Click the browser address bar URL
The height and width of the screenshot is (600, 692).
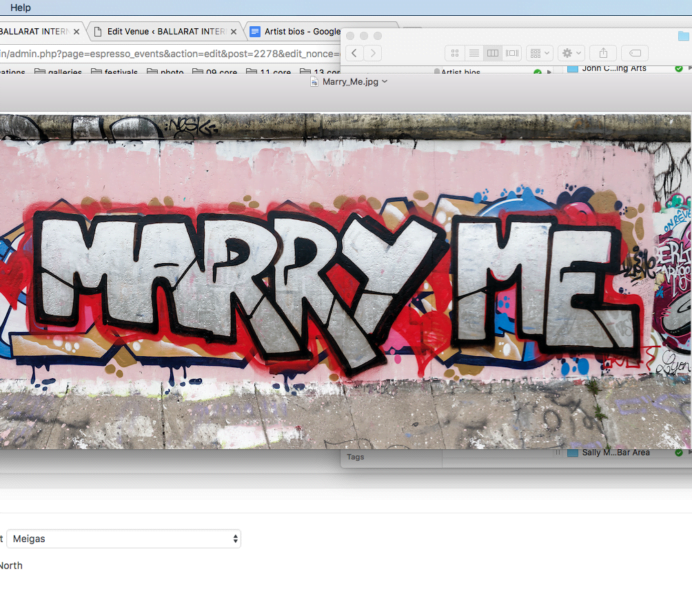(170, 53)
